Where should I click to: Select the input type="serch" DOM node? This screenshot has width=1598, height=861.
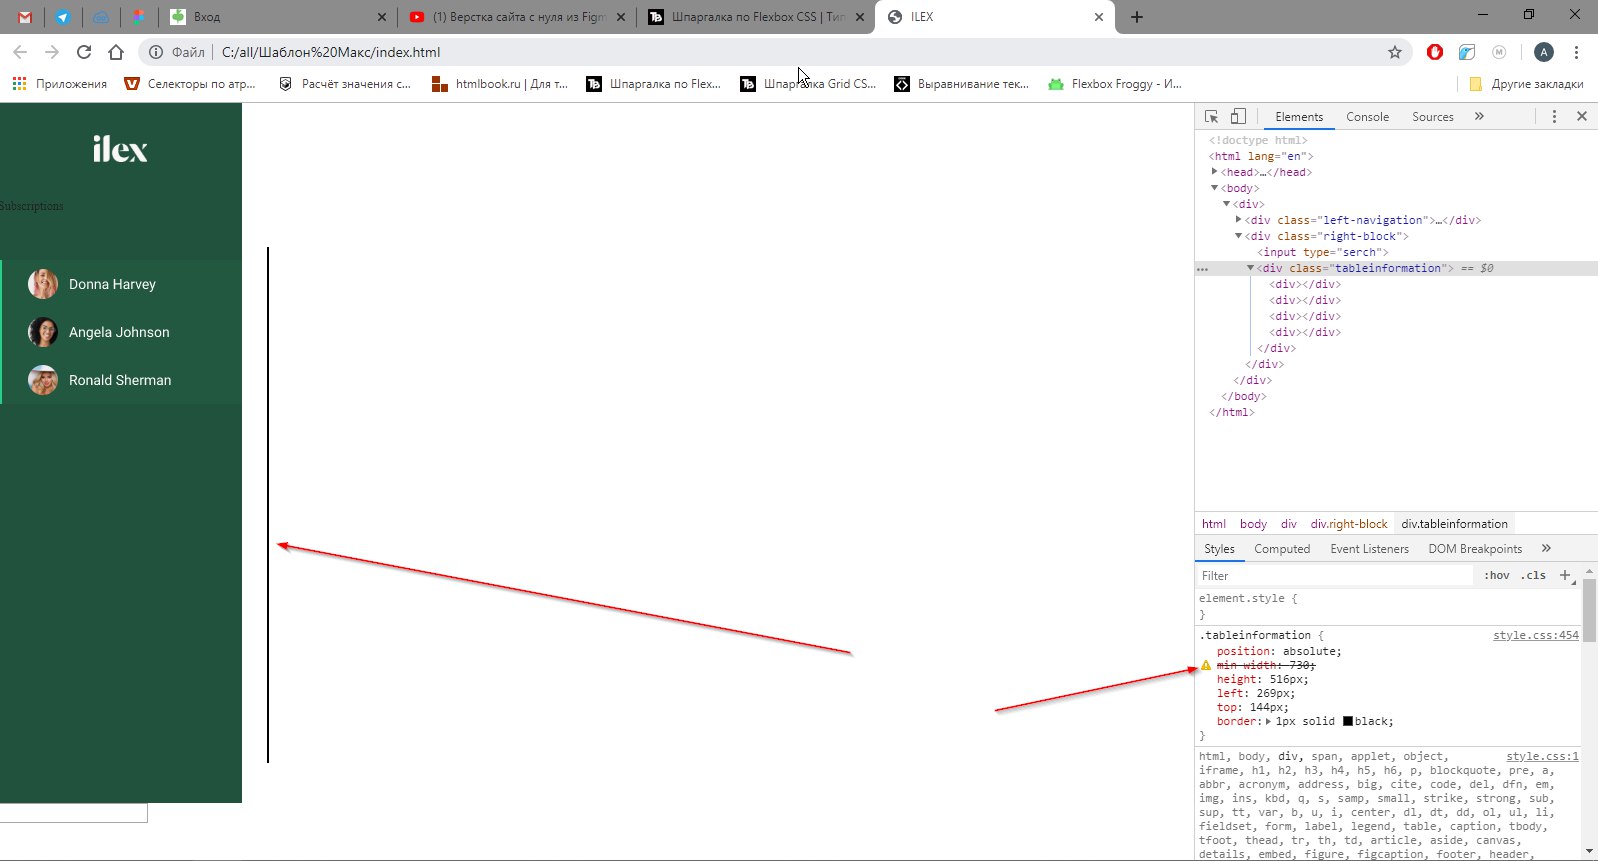1323,252
